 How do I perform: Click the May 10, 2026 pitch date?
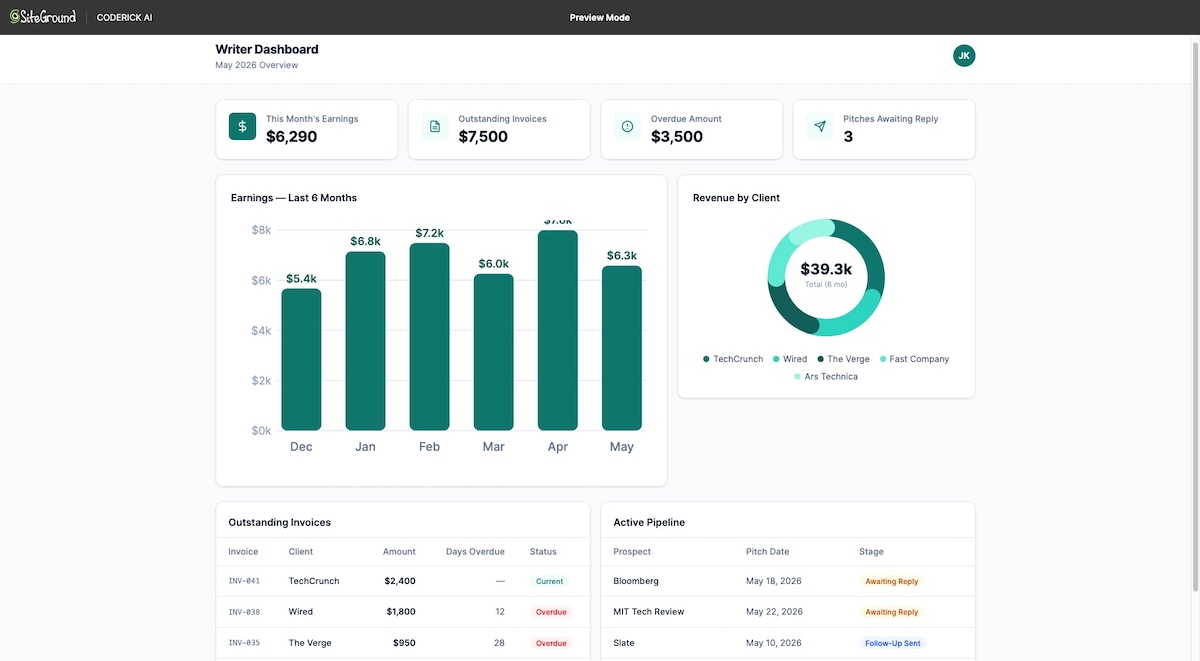tap(774, 643)
